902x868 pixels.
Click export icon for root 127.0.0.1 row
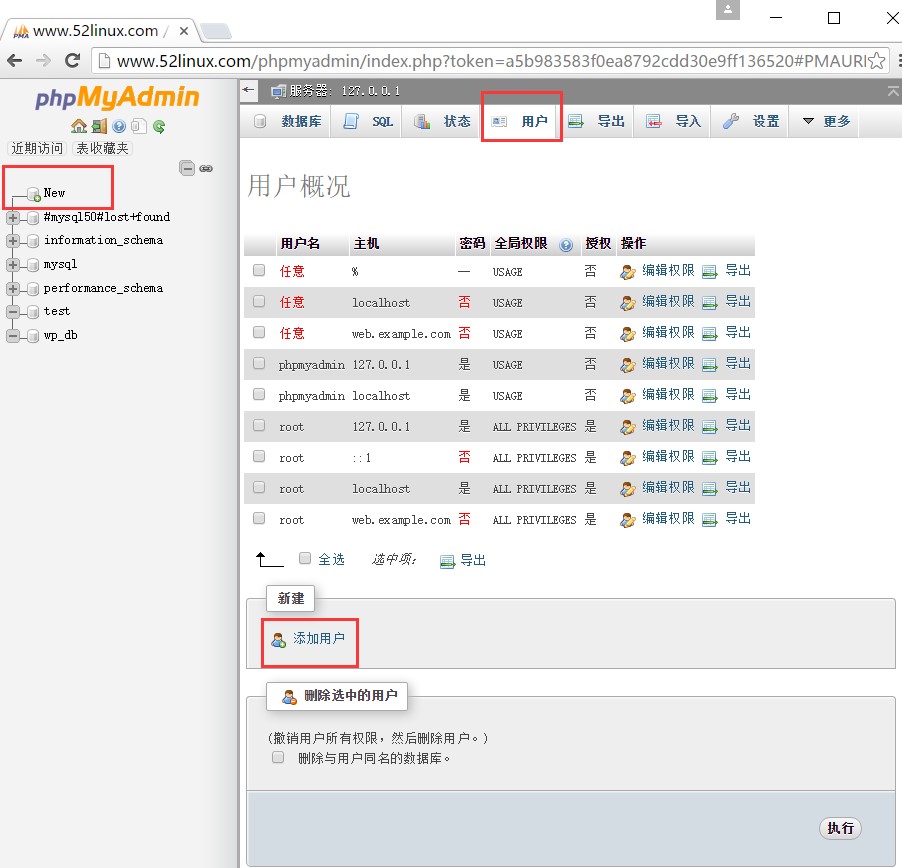710,427
